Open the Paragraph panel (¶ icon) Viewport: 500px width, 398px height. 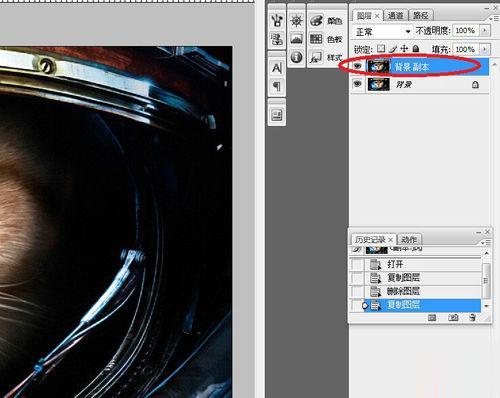(x=277, y=87)
